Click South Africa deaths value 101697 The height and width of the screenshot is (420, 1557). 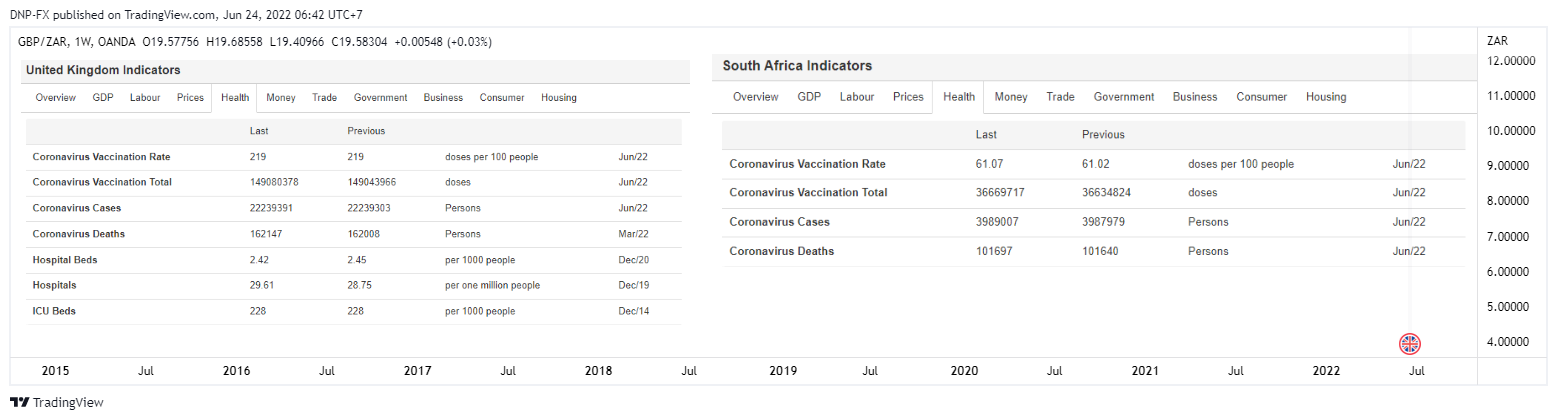point(995,251)
